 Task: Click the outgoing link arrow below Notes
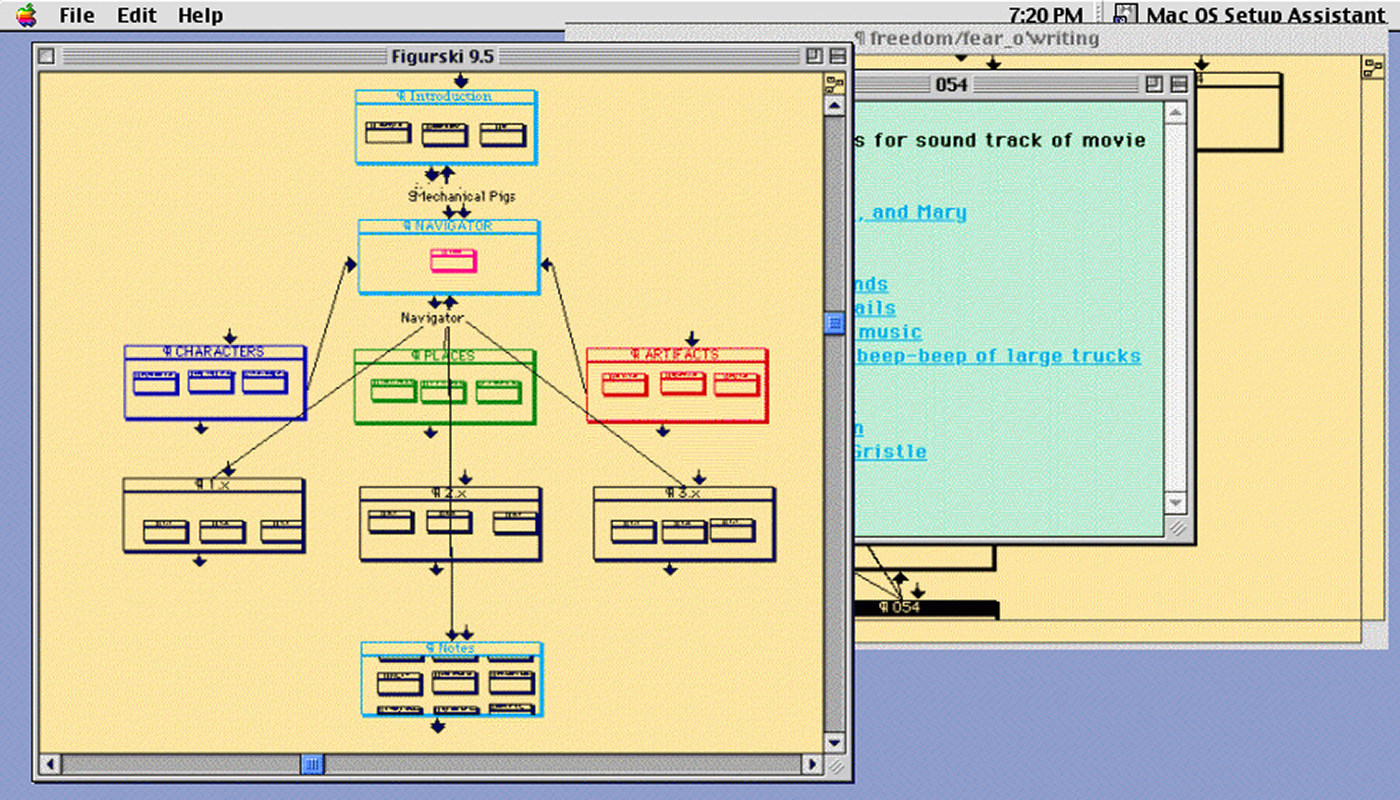(x=437, y=726)
